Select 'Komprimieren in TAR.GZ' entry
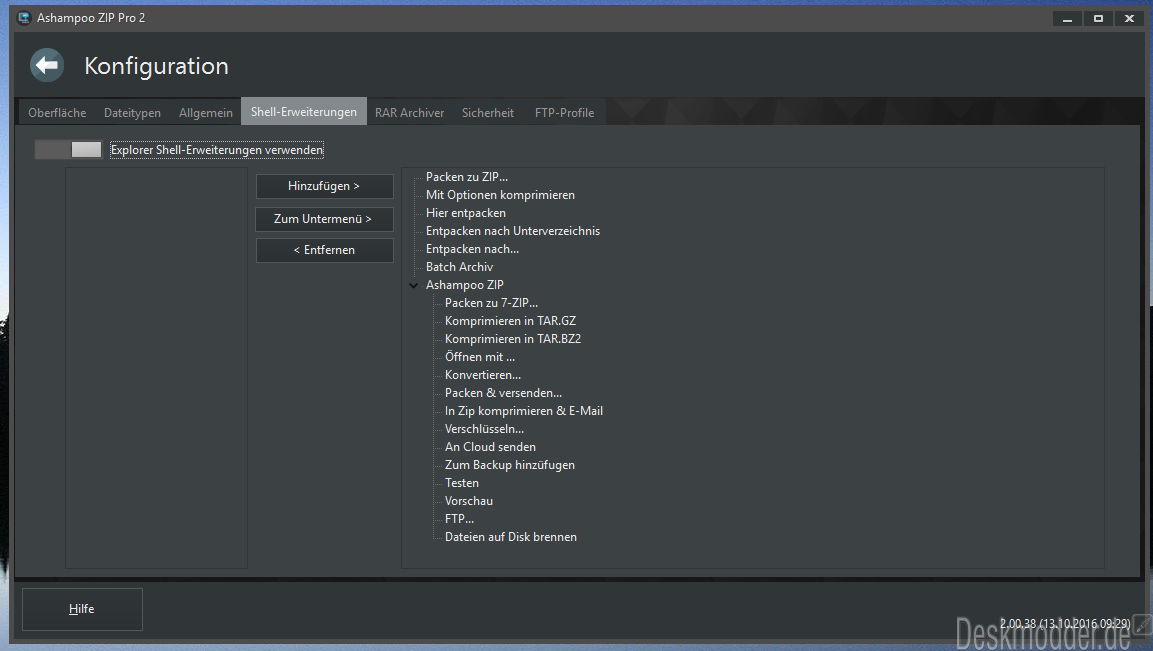This screenshot has height=651, width=1153. [x=510, y=321]
